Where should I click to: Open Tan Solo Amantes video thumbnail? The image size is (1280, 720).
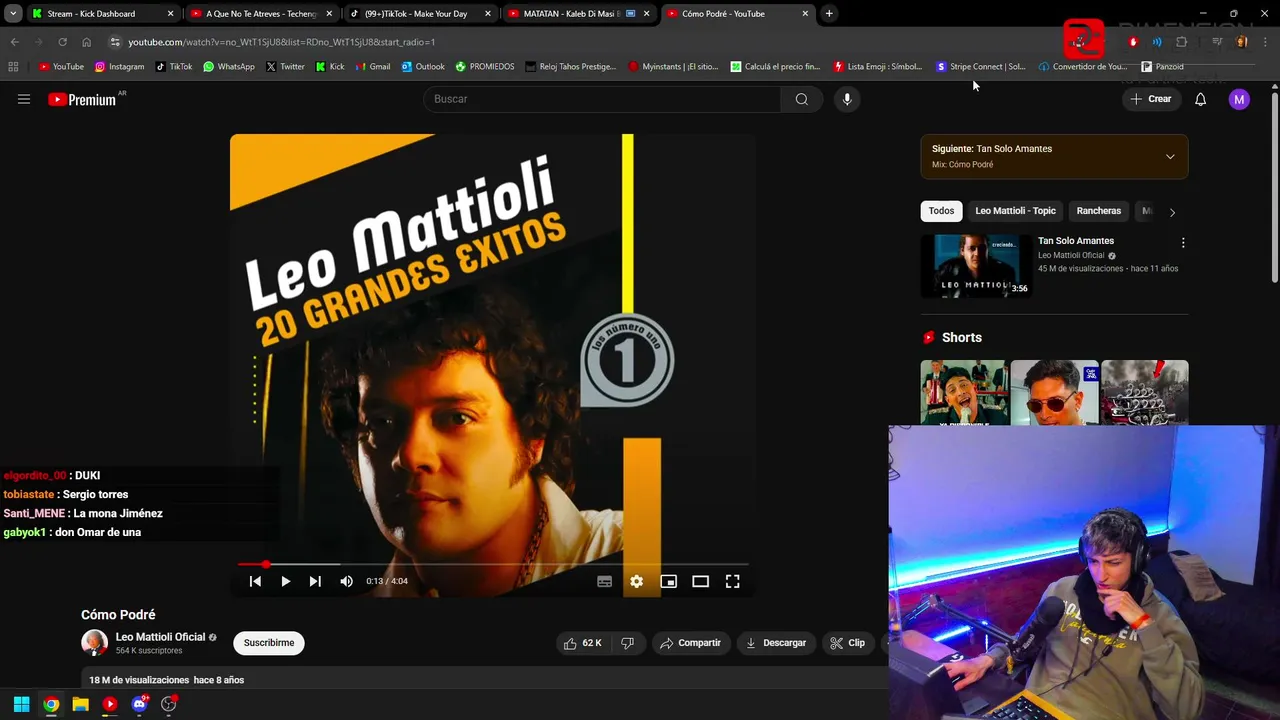point(976,266)
